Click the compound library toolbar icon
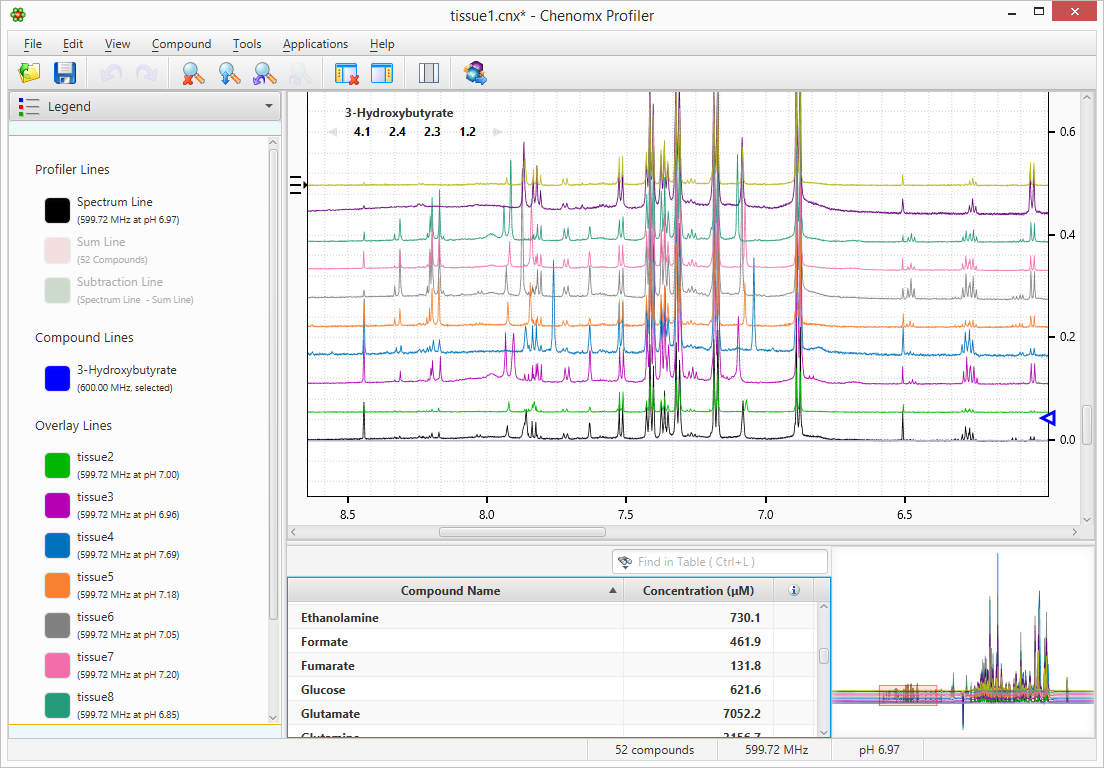1104x768 pixels. click(x=475, y=73)
